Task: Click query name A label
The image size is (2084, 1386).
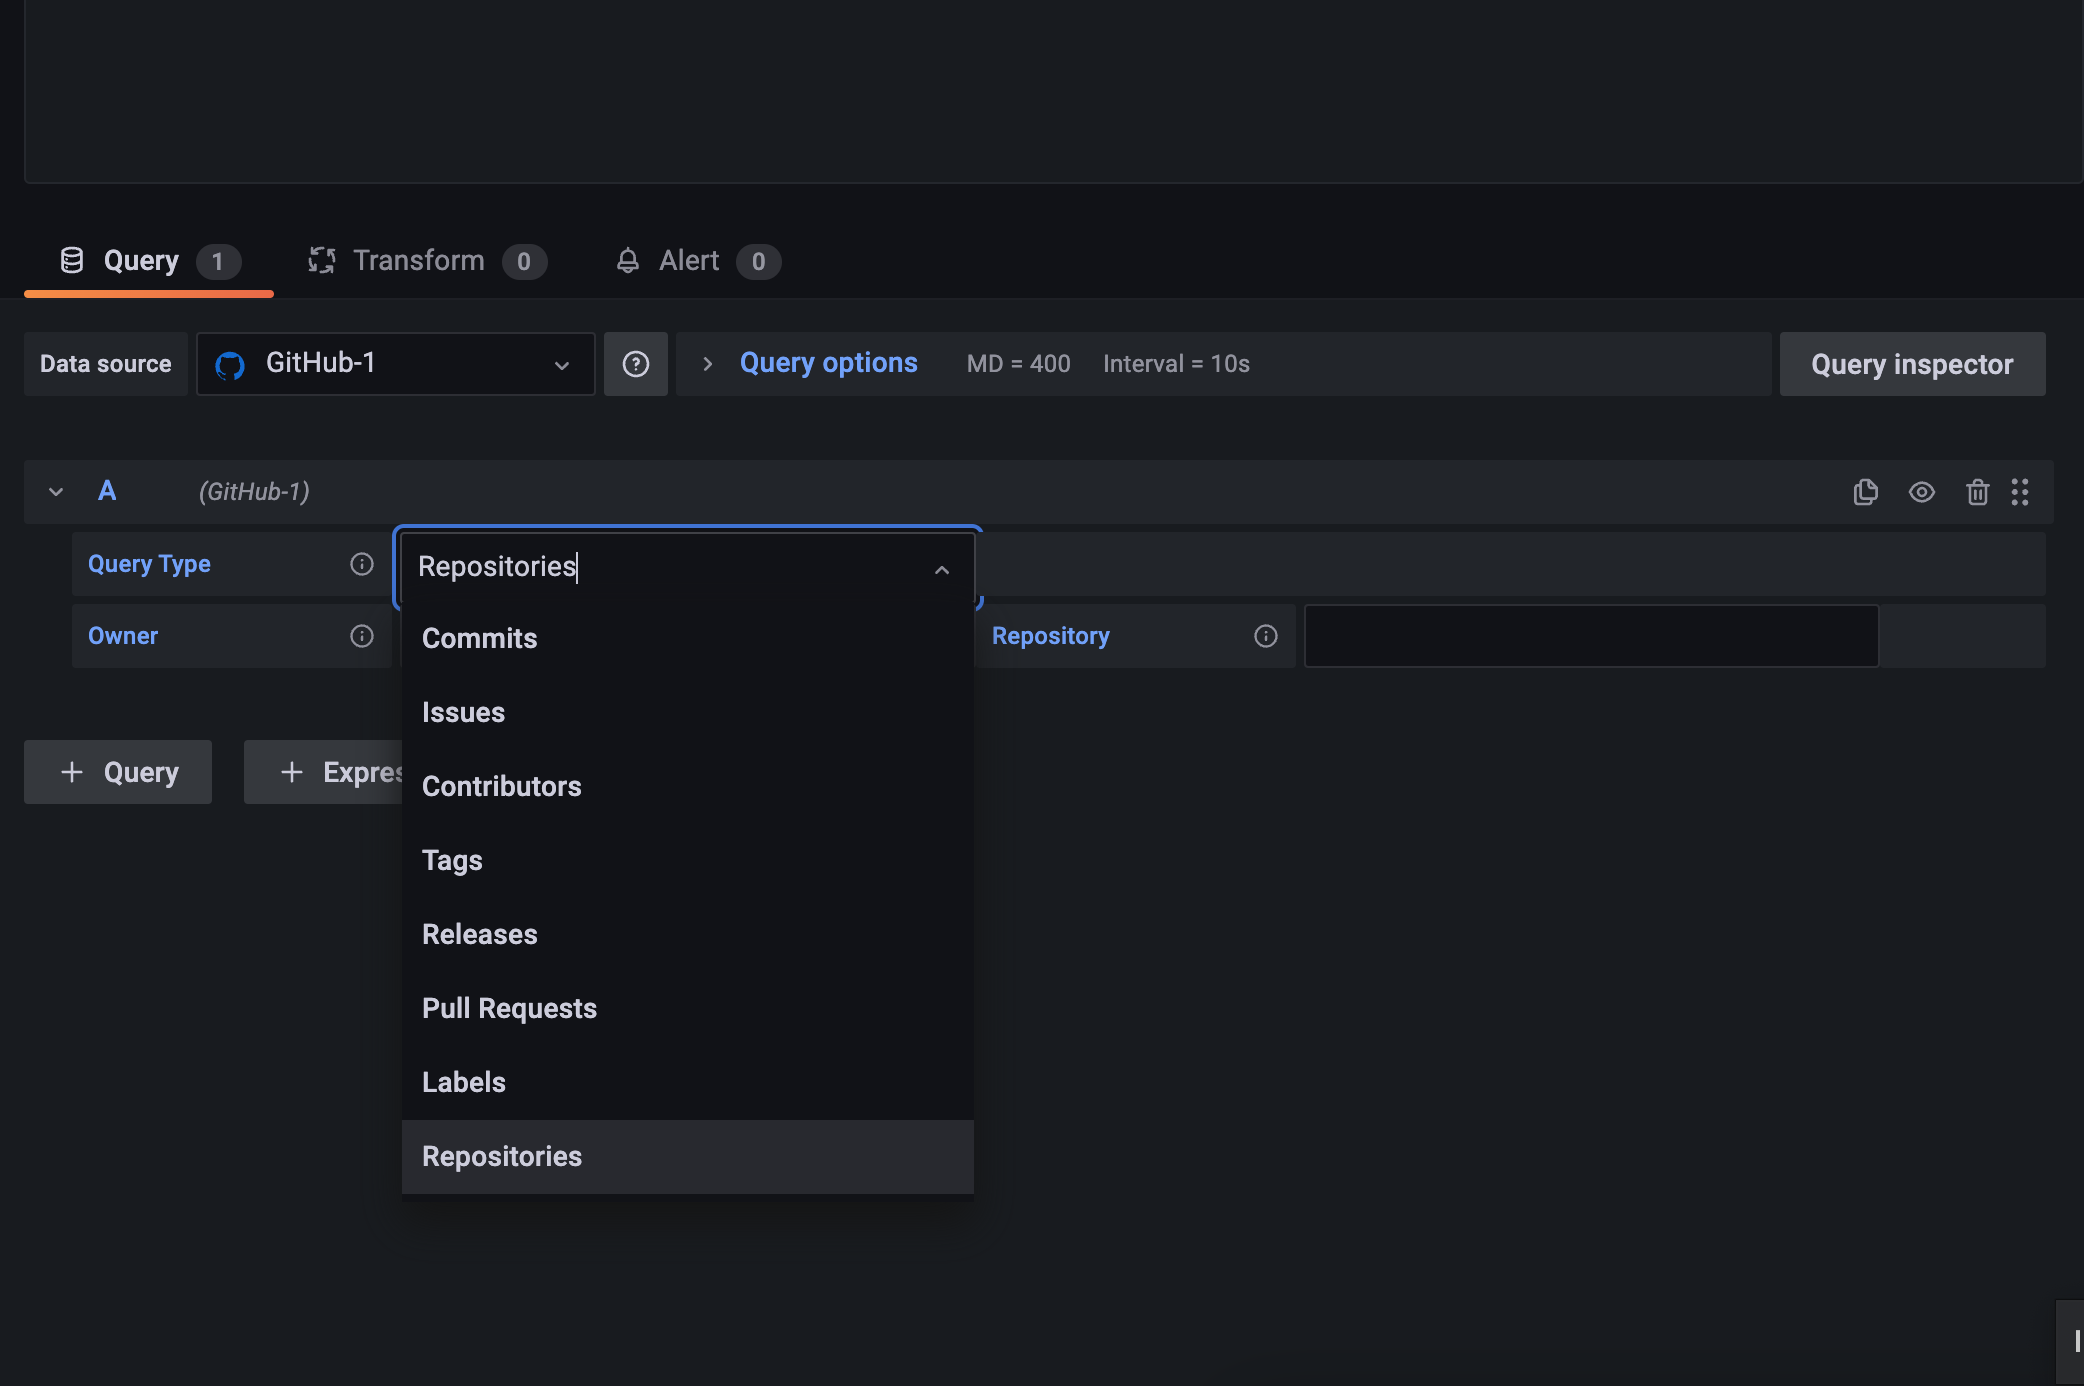Action: point(107,491)
